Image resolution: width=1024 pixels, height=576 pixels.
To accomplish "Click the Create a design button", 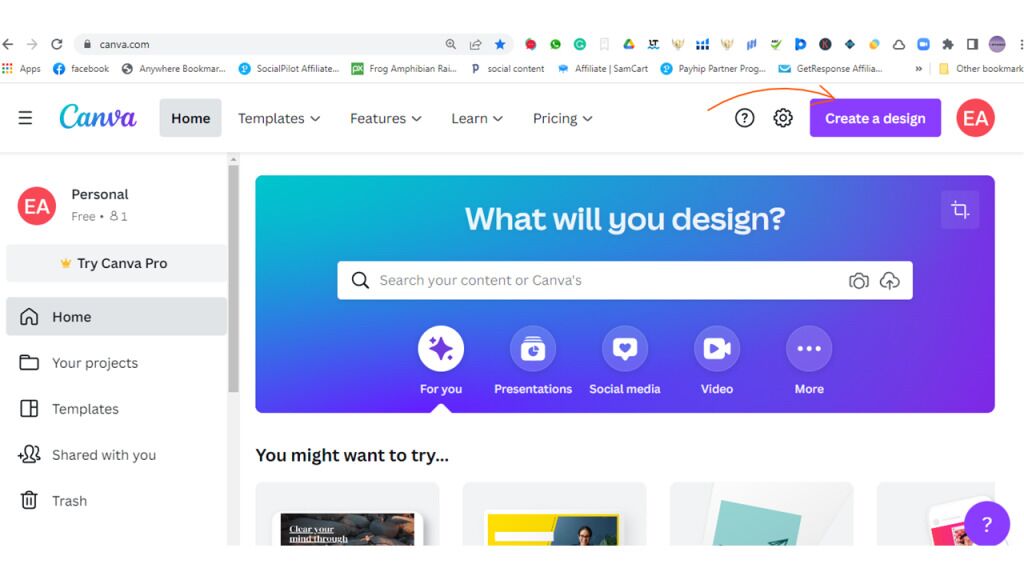I will pyautogui.click(x=875, y=118).
